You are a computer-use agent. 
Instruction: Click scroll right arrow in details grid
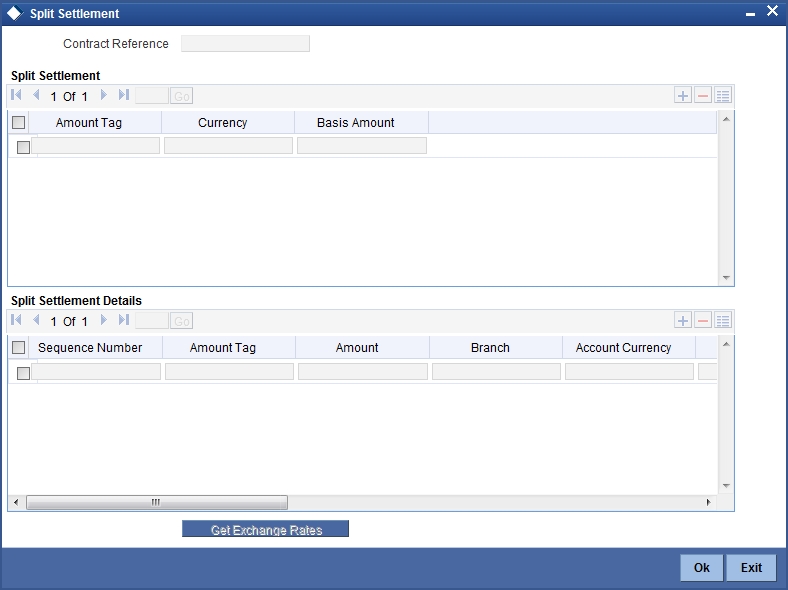709,502
